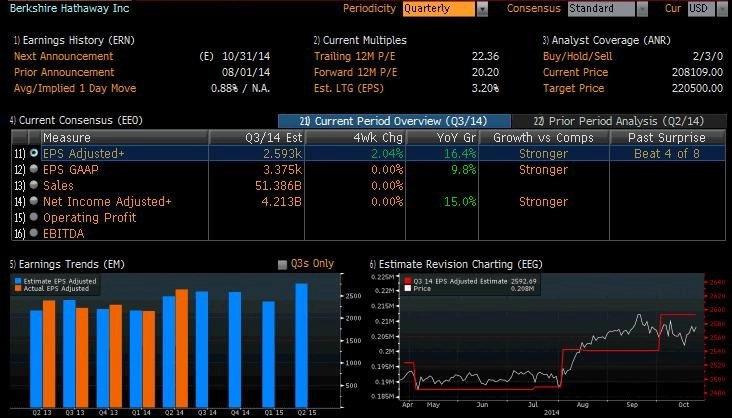732x418 pixels.
Task: Select the Operating Profit radio button
Action: (x=34, y=217)
